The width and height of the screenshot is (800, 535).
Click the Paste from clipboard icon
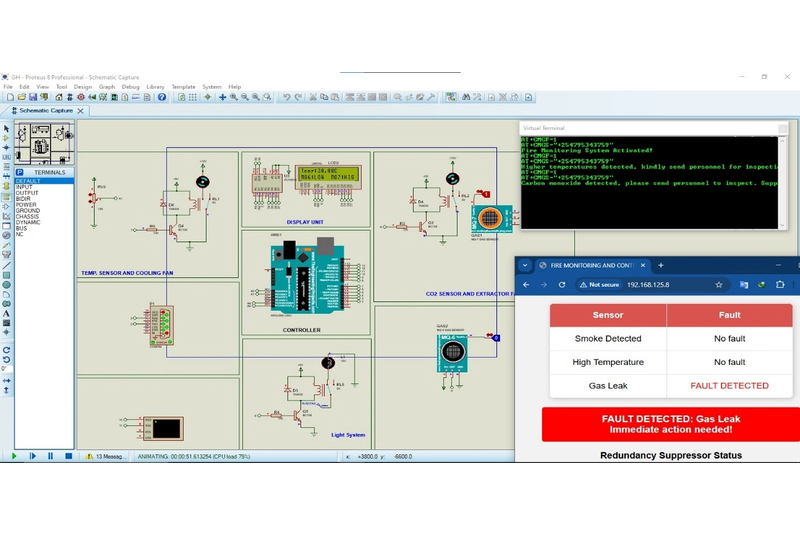(x=335, y=97)
